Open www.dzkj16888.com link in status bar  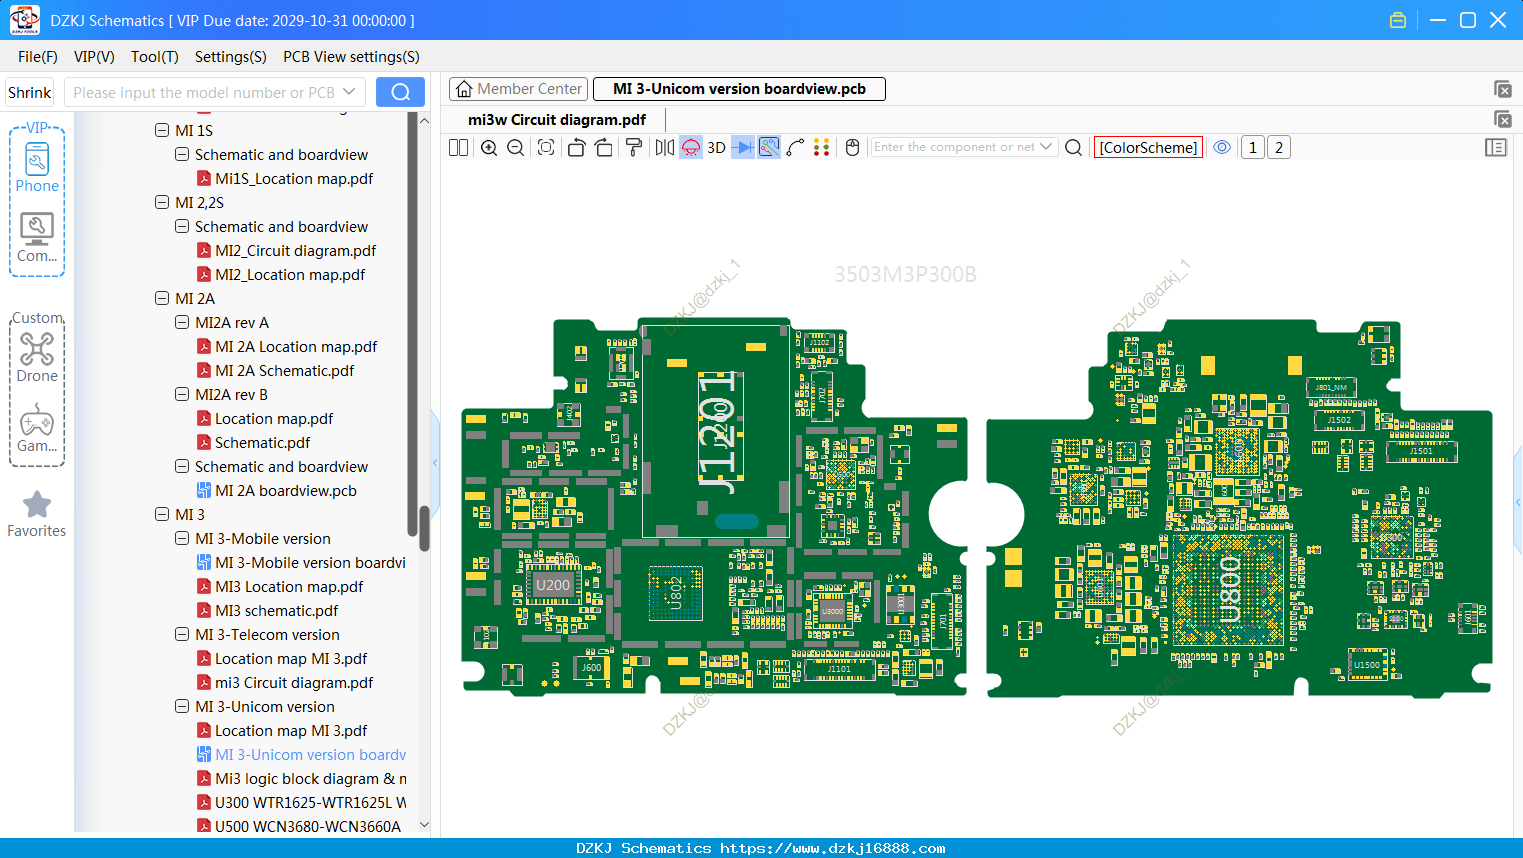833,848
